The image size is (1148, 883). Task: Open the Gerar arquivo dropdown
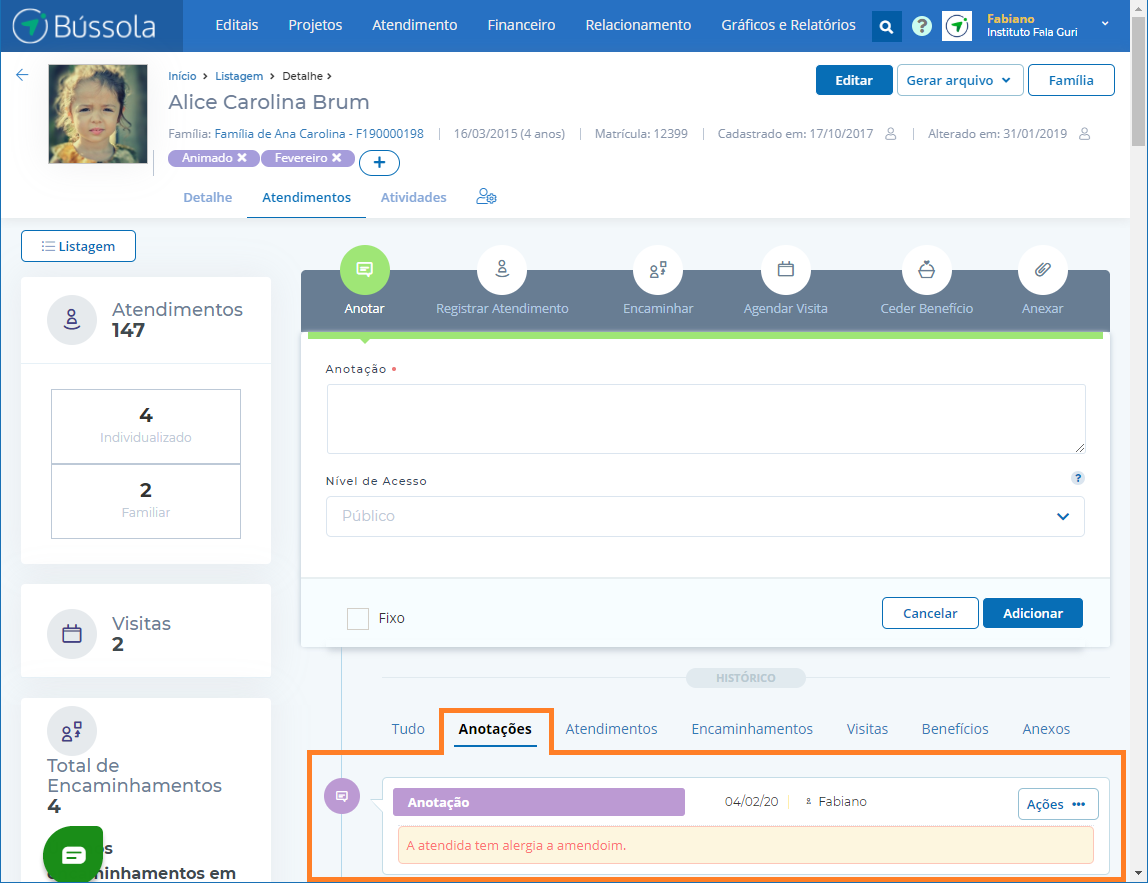pyautogui.click(x=960, y=81)
